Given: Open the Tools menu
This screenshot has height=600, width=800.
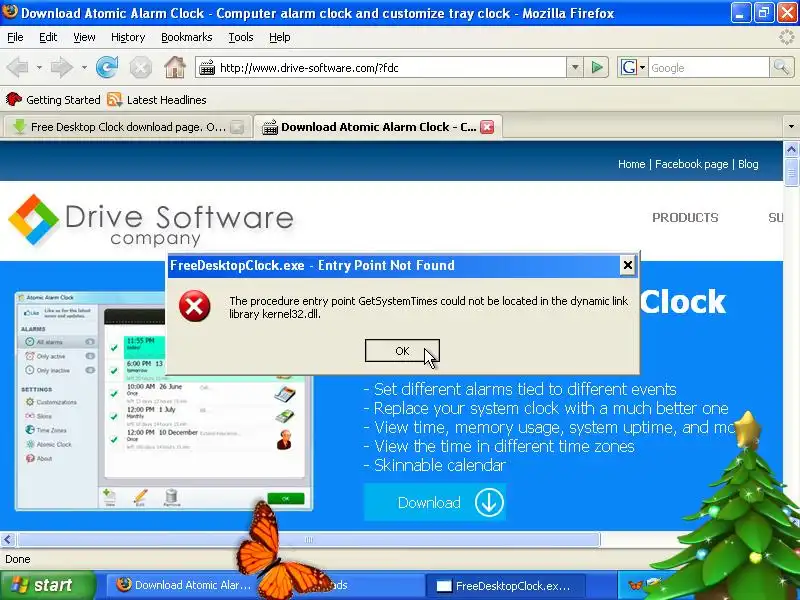Looking at the screenshot, I should [240, 37].
